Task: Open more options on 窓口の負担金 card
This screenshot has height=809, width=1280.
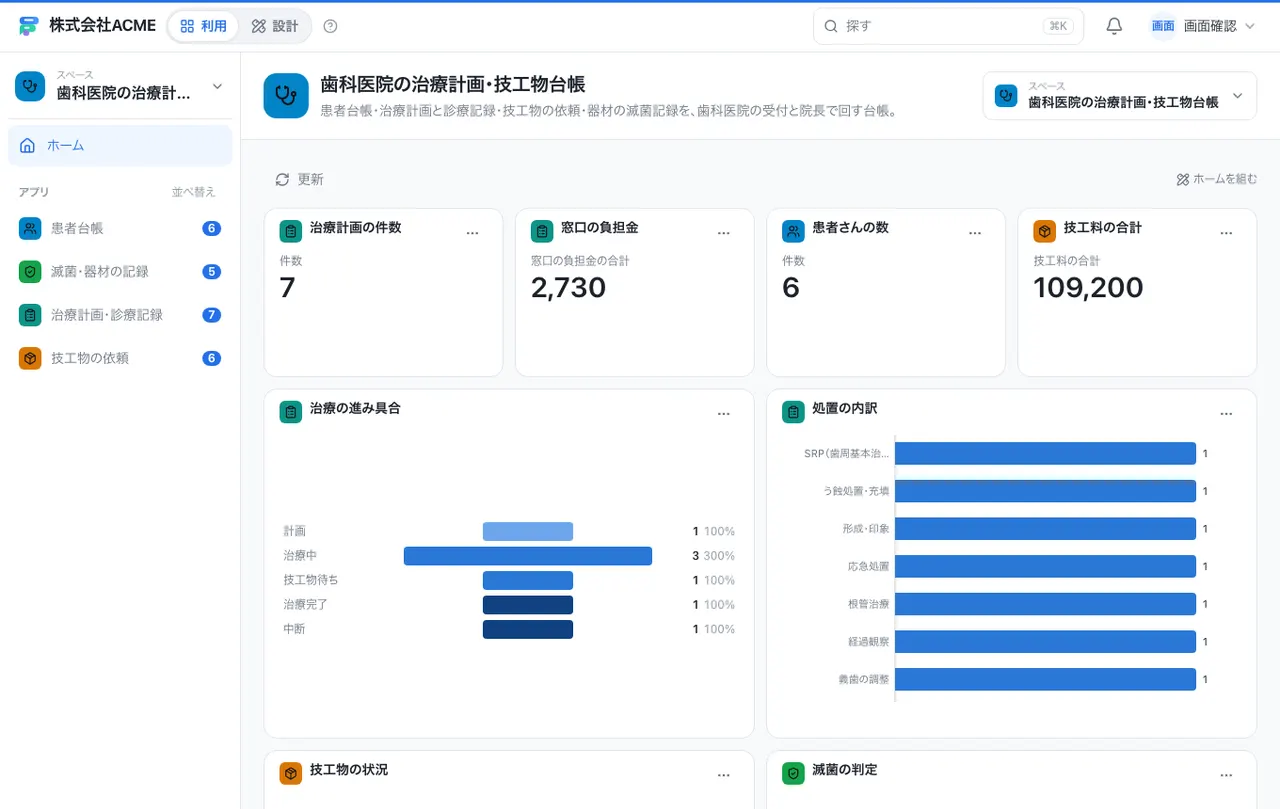Action: coord(724,233)
